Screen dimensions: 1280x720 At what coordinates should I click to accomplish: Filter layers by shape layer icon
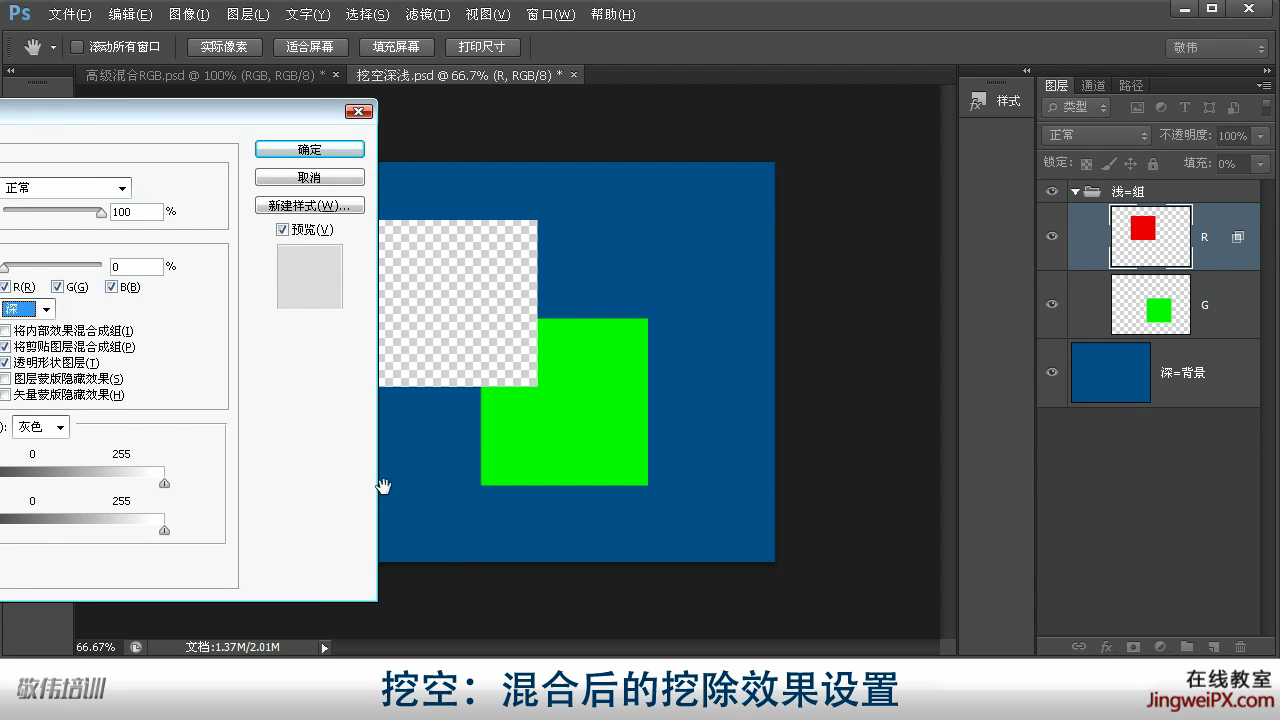(1209, 108)
